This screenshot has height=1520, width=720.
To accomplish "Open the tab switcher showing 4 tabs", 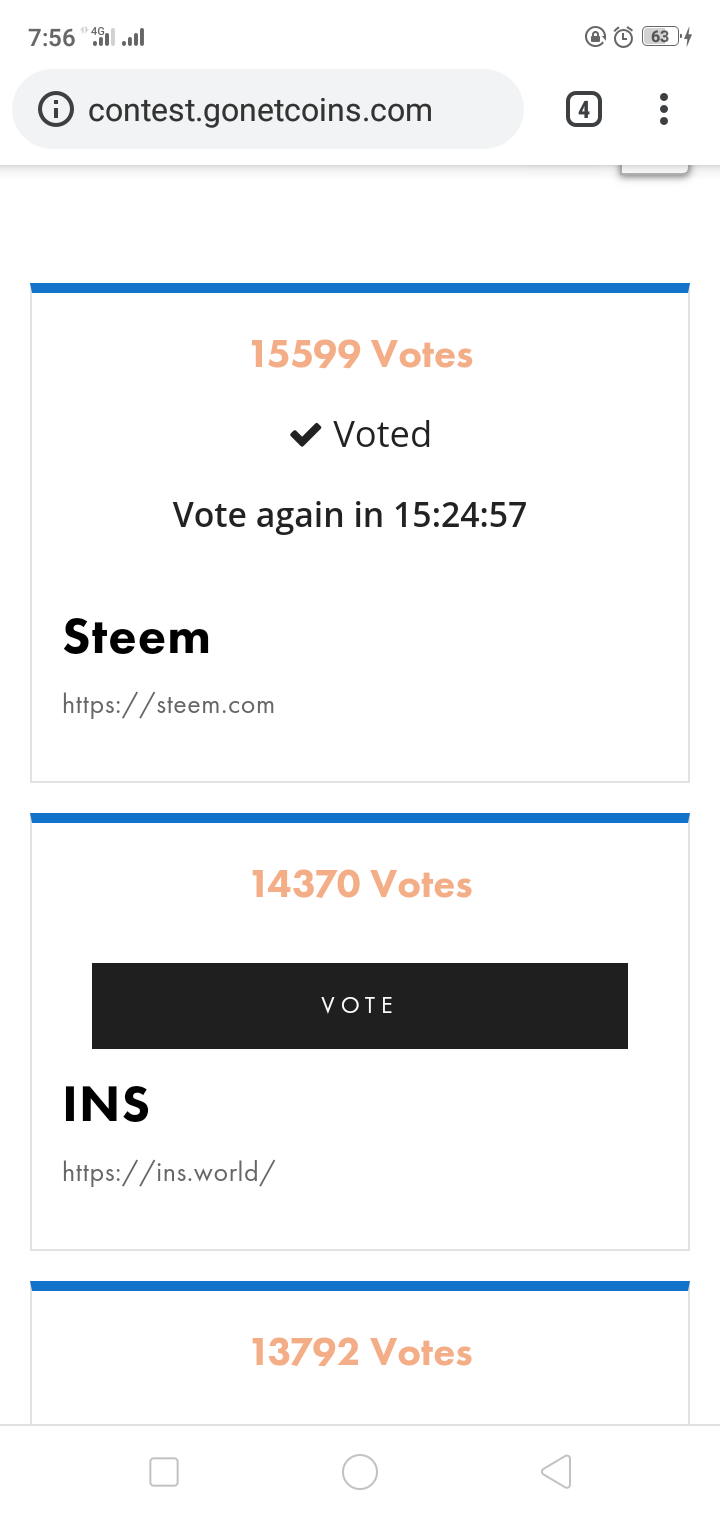I will (x=584, y=109).
